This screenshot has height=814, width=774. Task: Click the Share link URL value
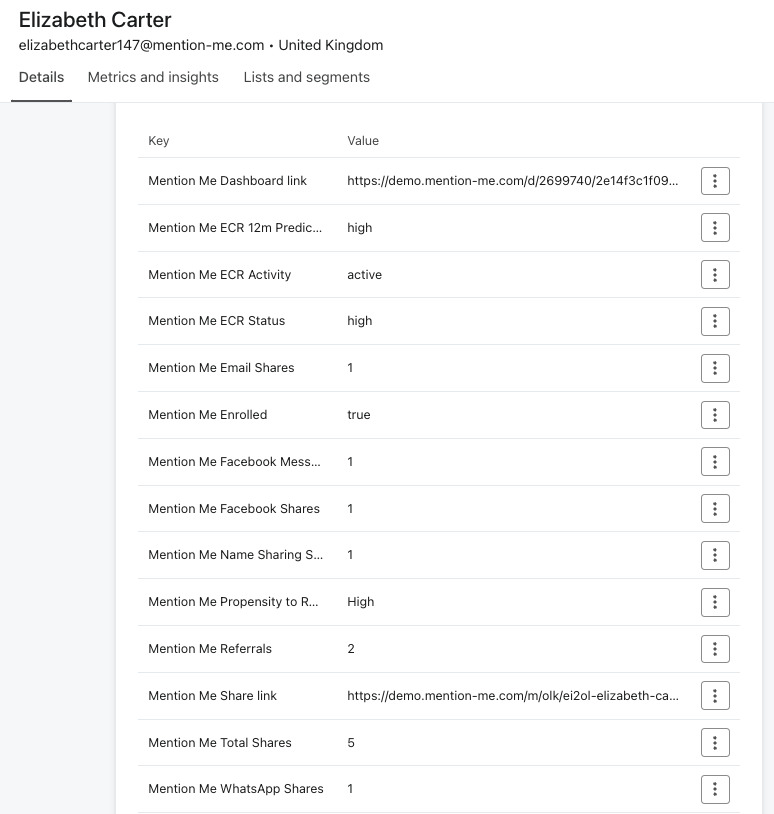[513, 696]
